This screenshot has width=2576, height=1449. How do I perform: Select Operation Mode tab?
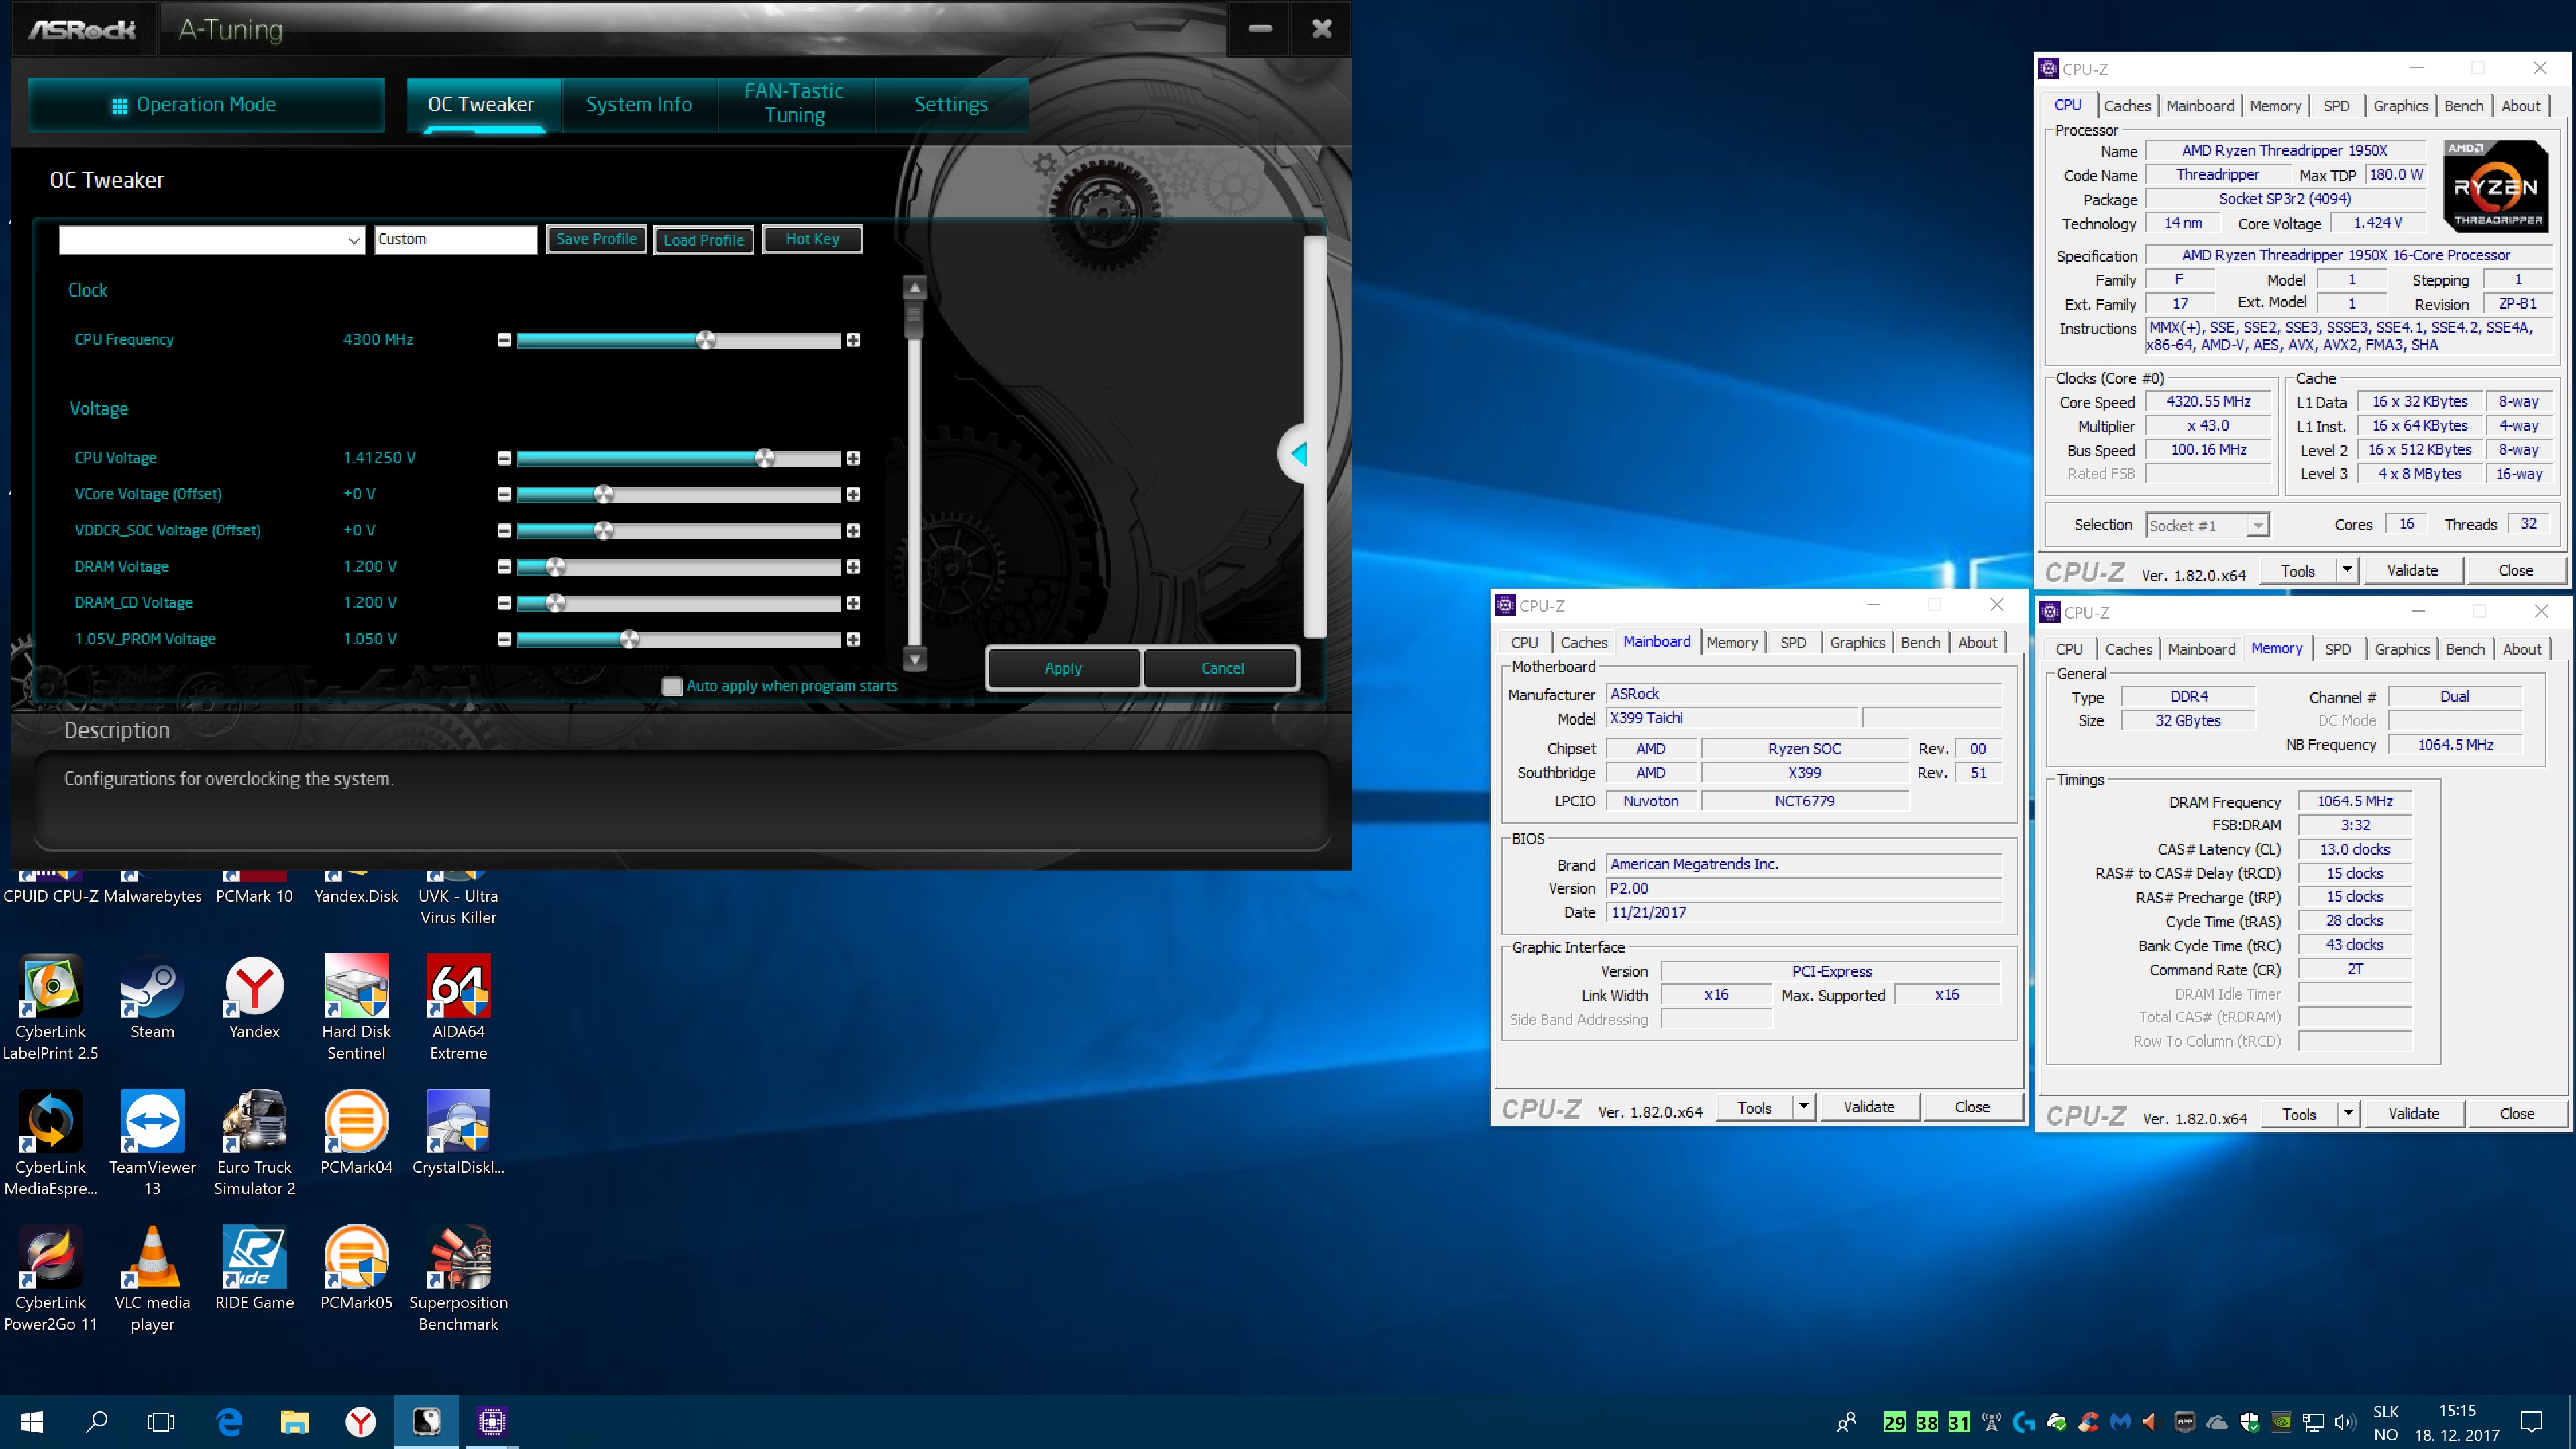[206, 104]
